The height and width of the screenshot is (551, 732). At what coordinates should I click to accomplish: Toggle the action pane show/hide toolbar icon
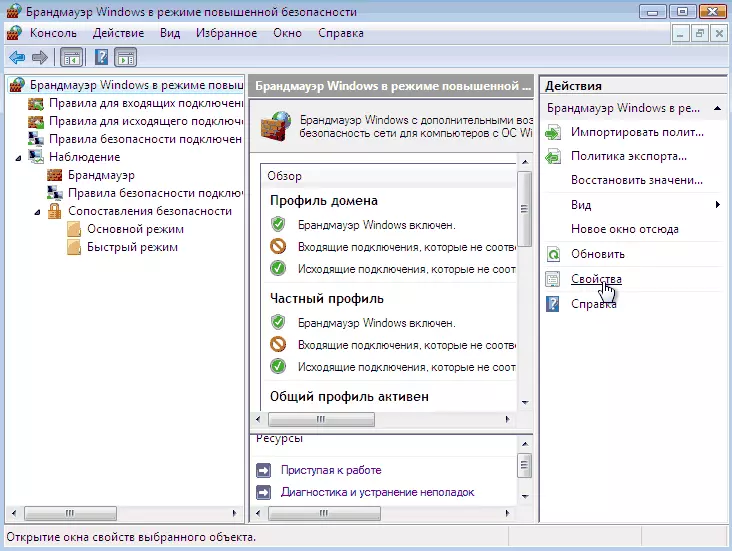(125, 57)
